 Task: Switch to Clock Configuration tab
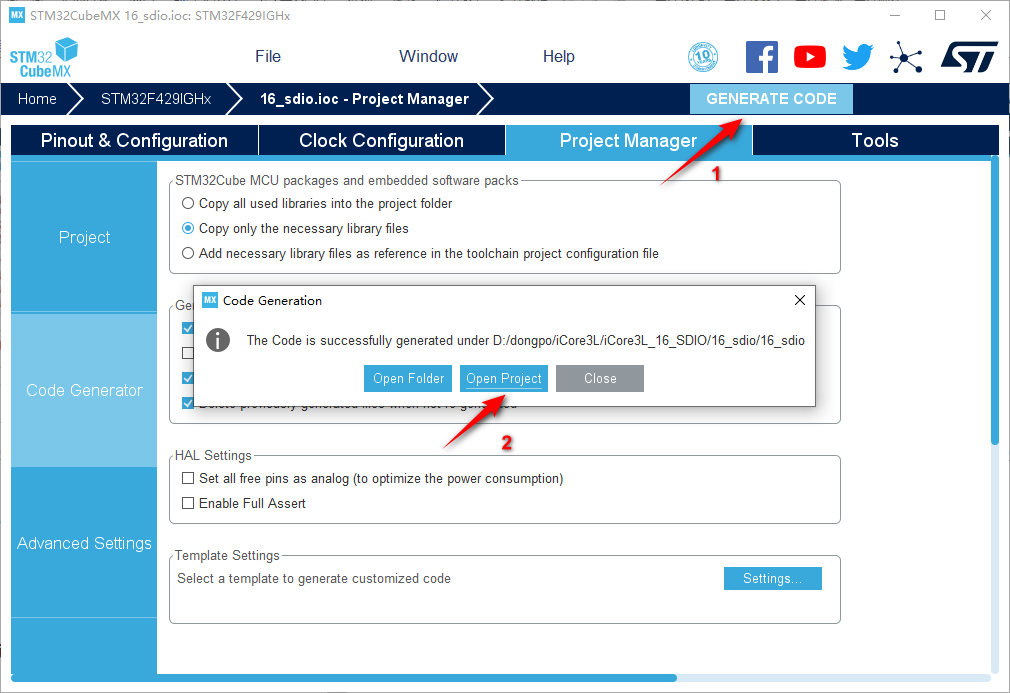[x=381, y=141]
